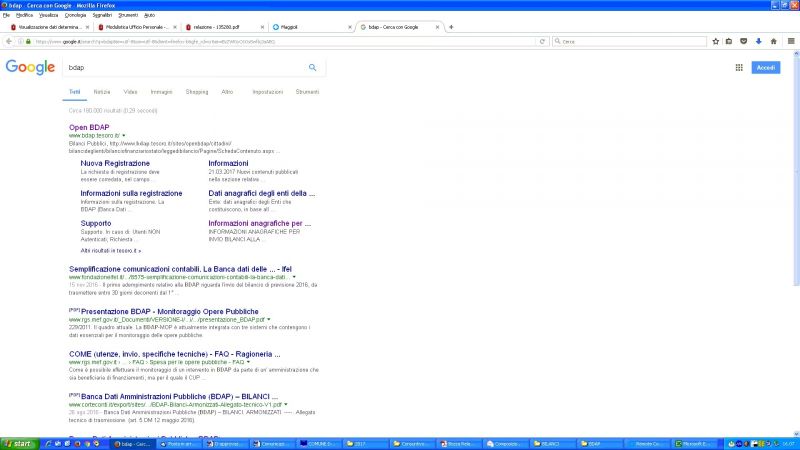The height and width of the screenshot is (450, 800).
Task: Open the BDAP folder taskbar item
Action: click(600, 444)
